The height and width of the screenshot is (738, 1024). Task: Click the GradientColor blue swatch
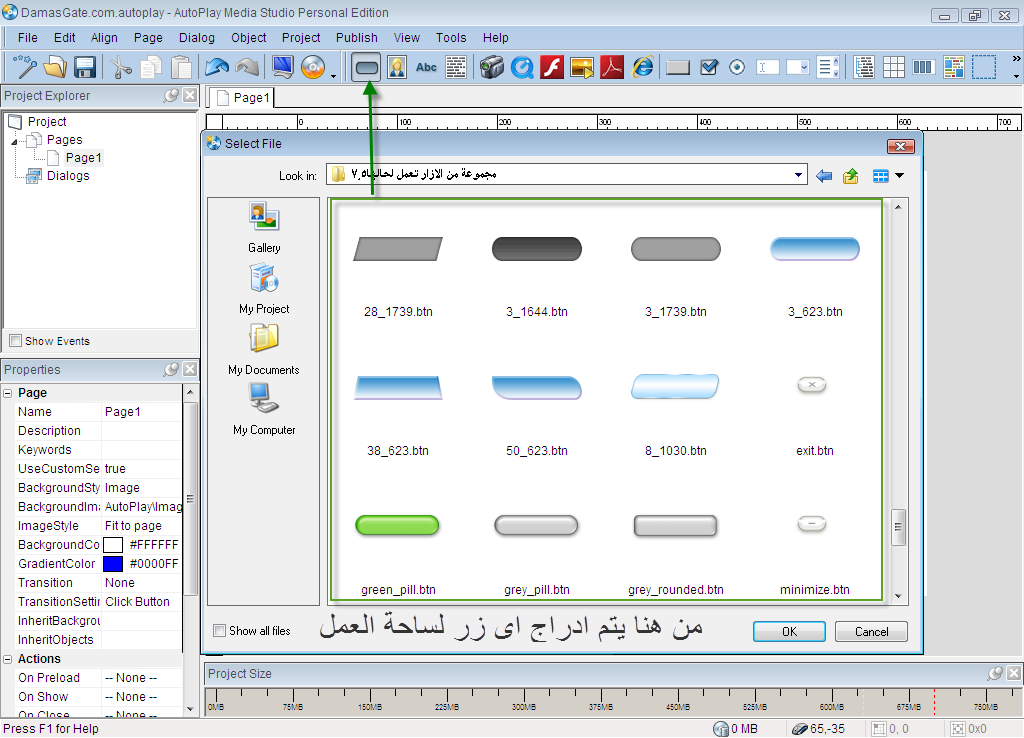pyautogui.click(x=113, y=564)
